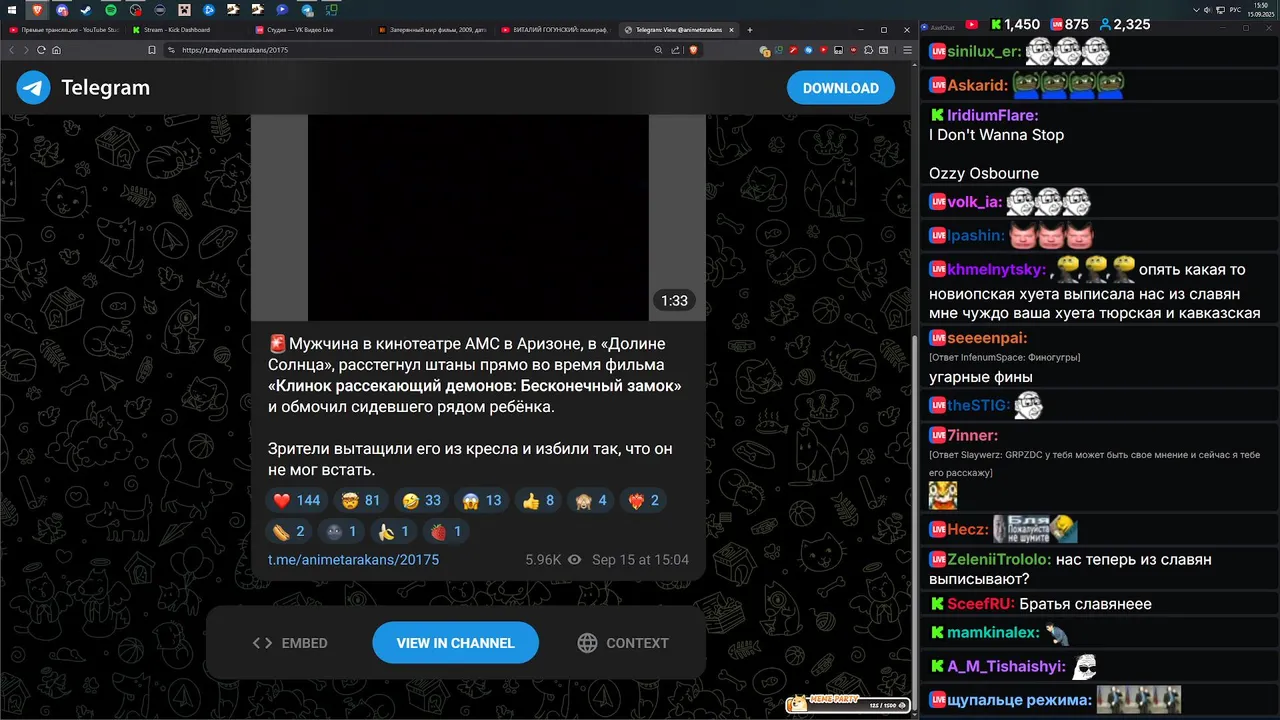Switch to VK Видео Live studio tab
Image resolution: width=1280 pixels, height=720 pixels.
pyautogui.click(x=311, y=30)
